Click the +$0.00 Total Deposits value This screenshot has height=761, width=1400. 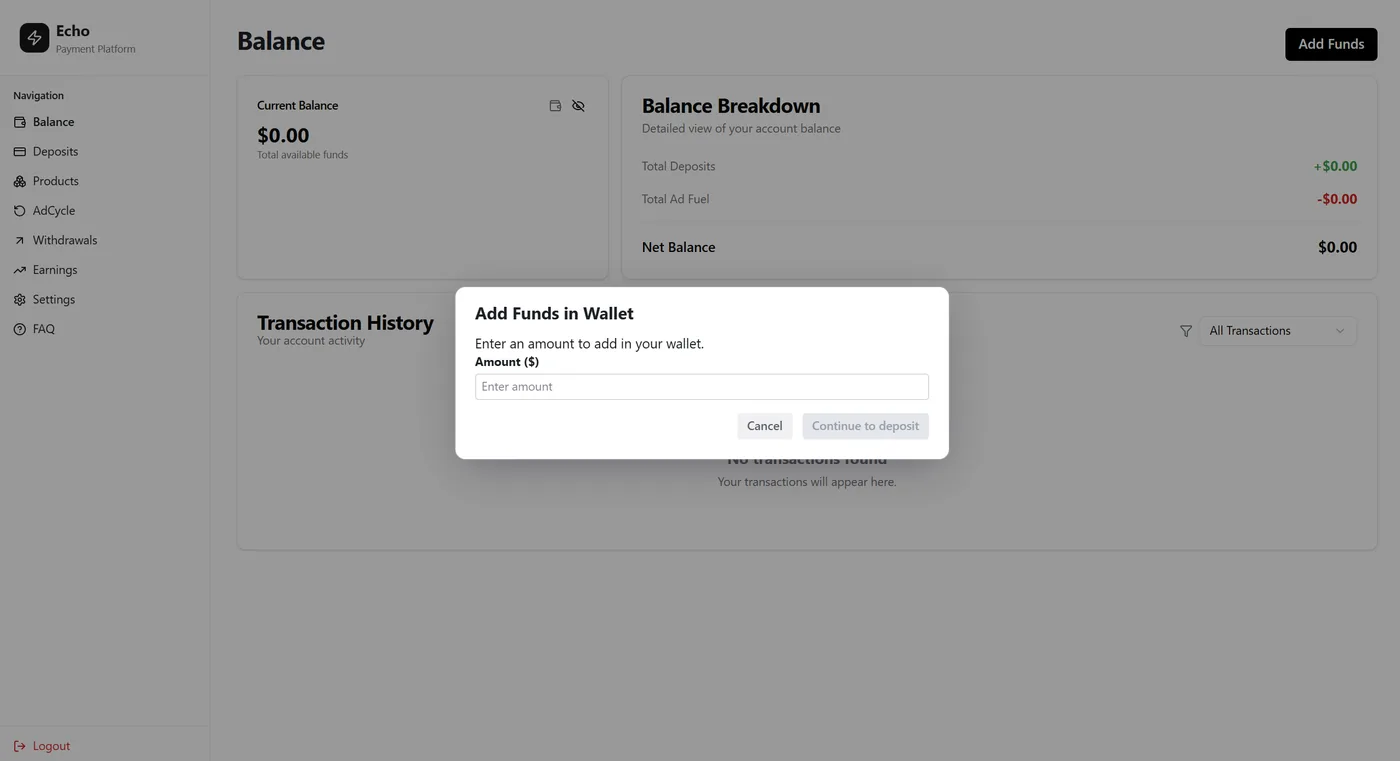[1335, 166]
